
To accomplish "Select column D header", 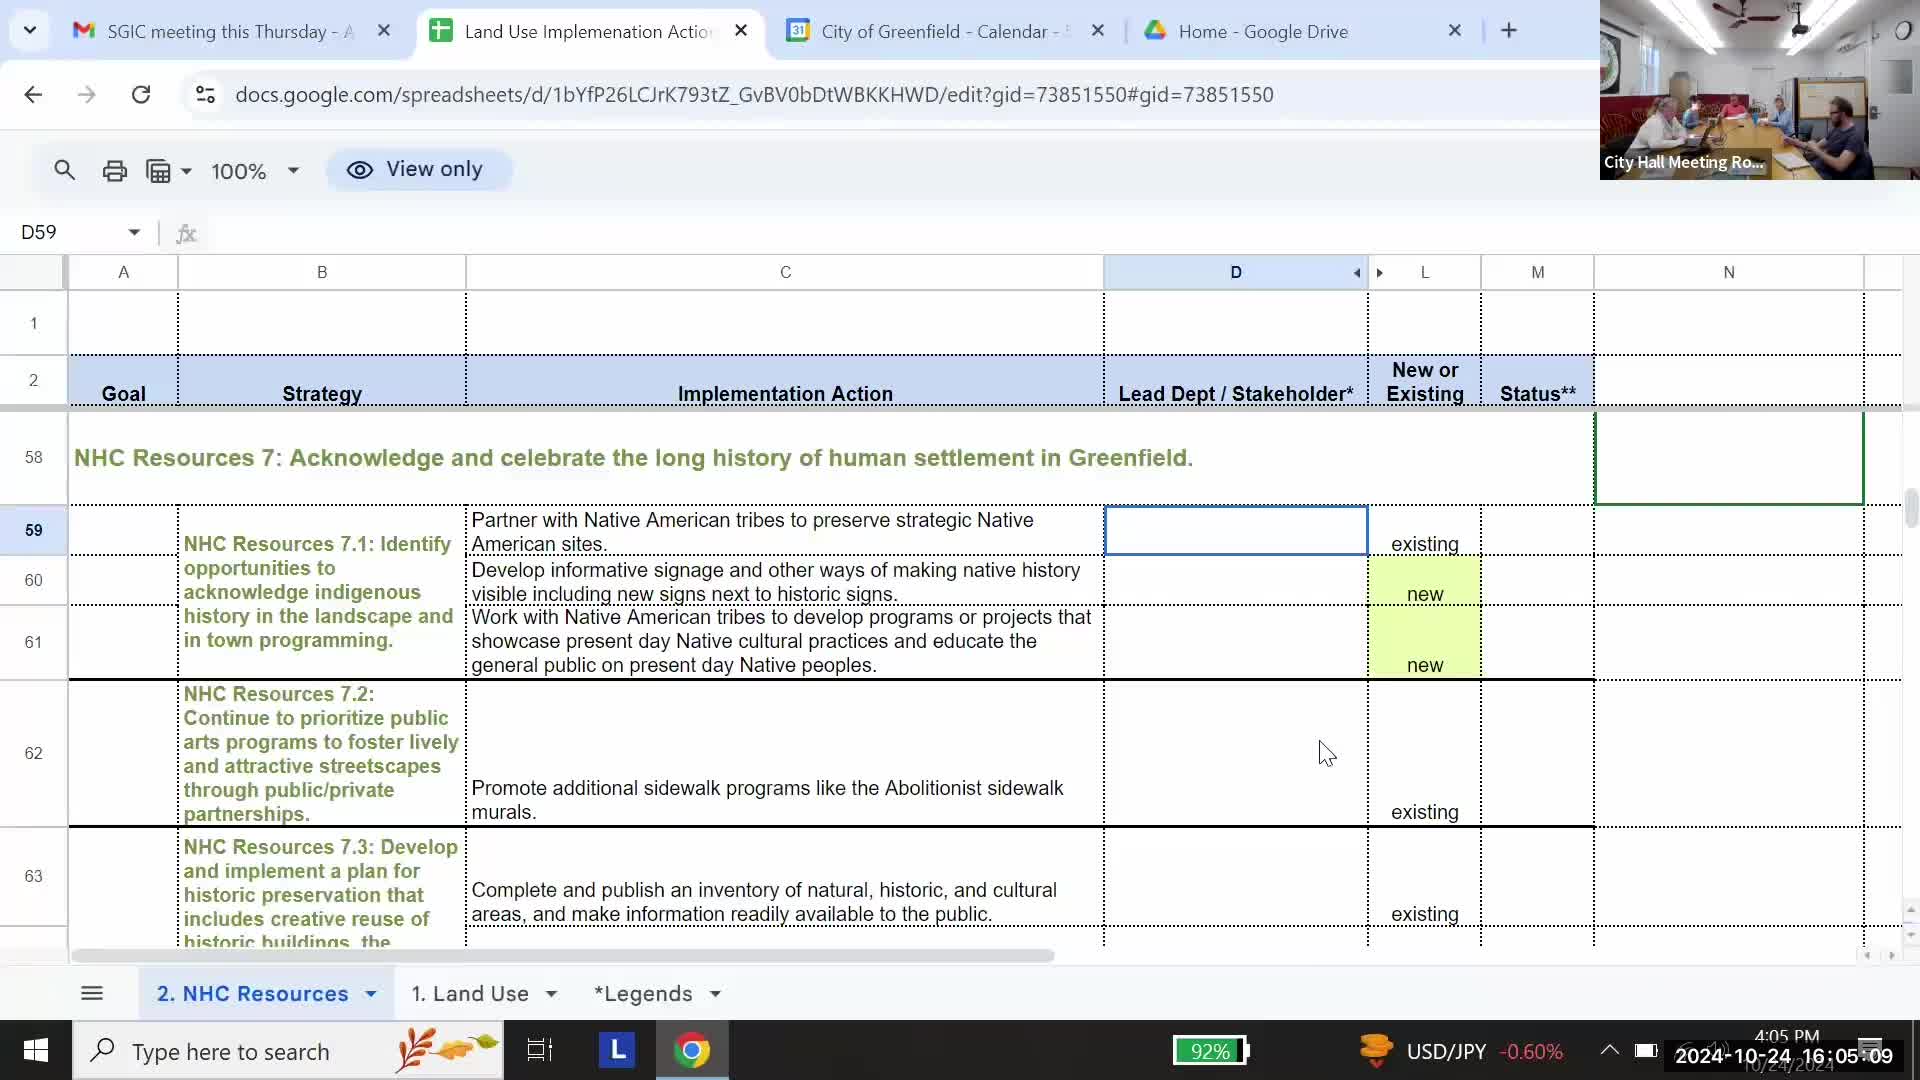I will (x=1236, y=272).
